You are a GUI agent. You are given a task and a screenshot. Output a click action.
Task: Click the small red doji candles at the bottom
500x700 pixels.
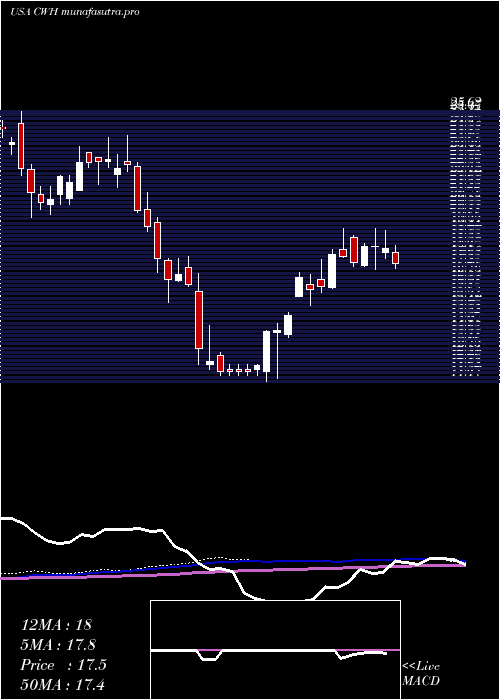pyautogui.click(x=239, y=370)
